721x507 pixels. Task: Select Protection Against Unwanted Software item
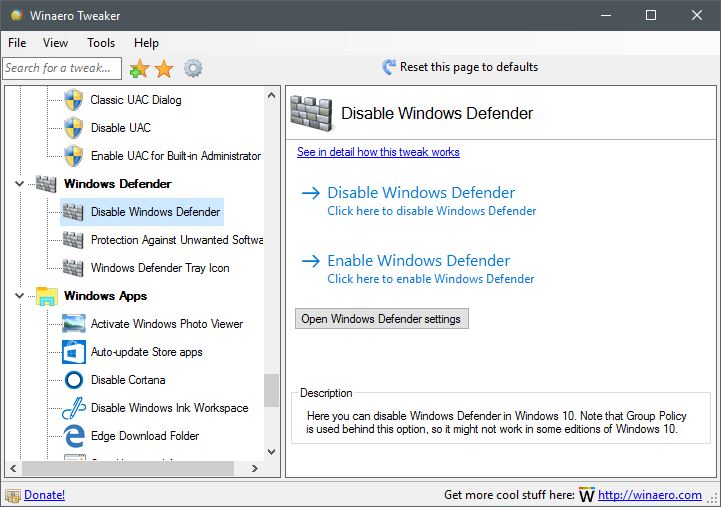click(x=177, y=240)
